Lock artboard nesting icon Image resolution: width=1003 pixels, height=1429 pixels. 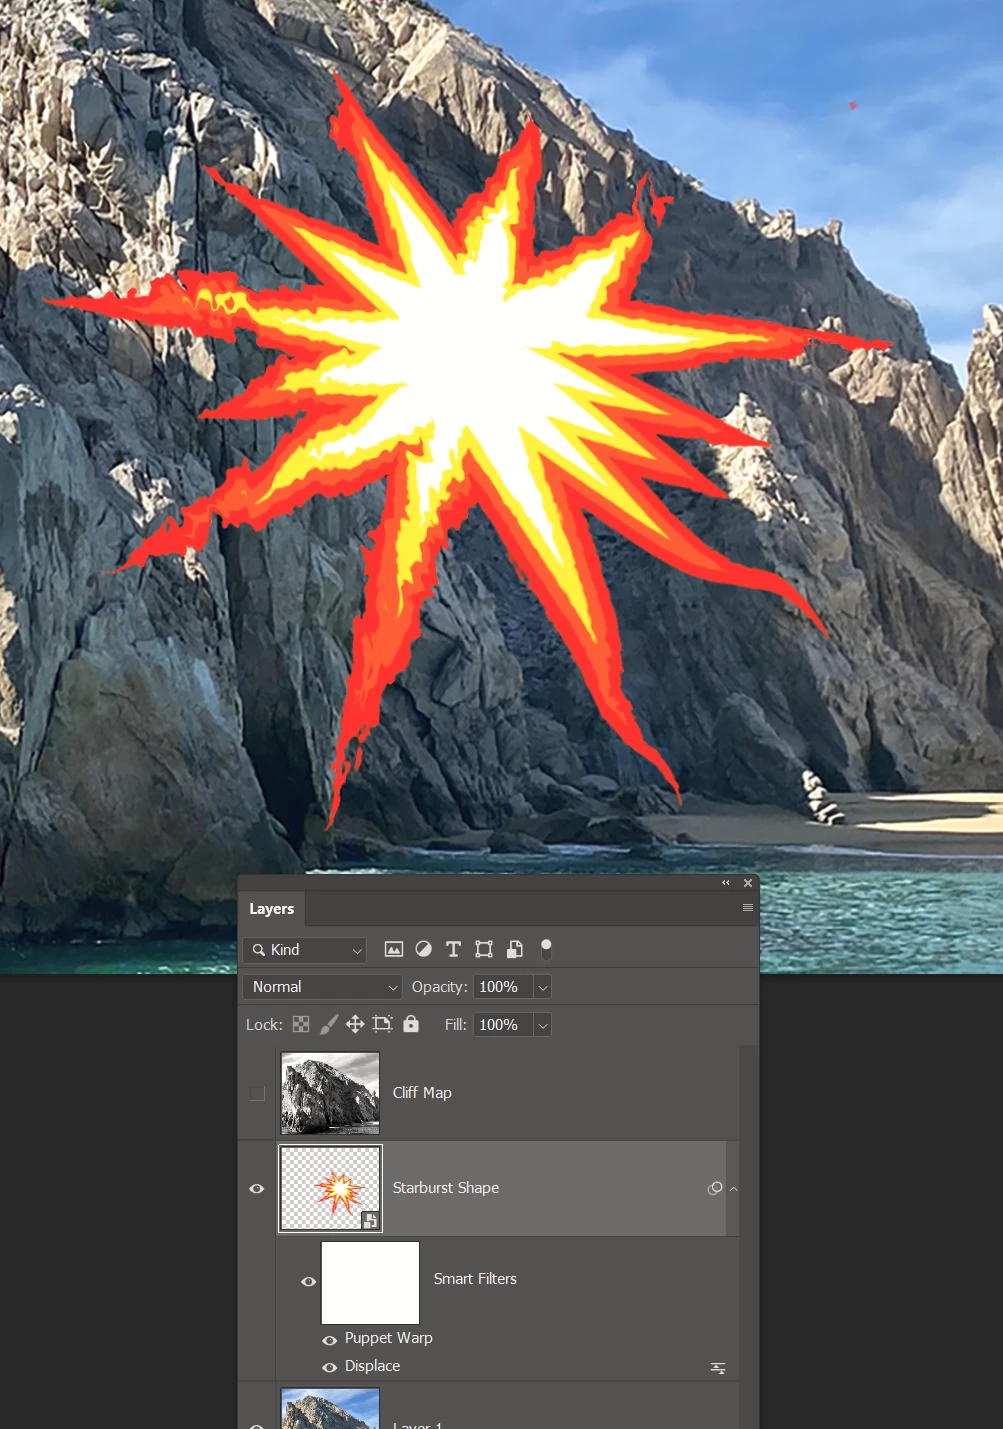[382, 1024]
